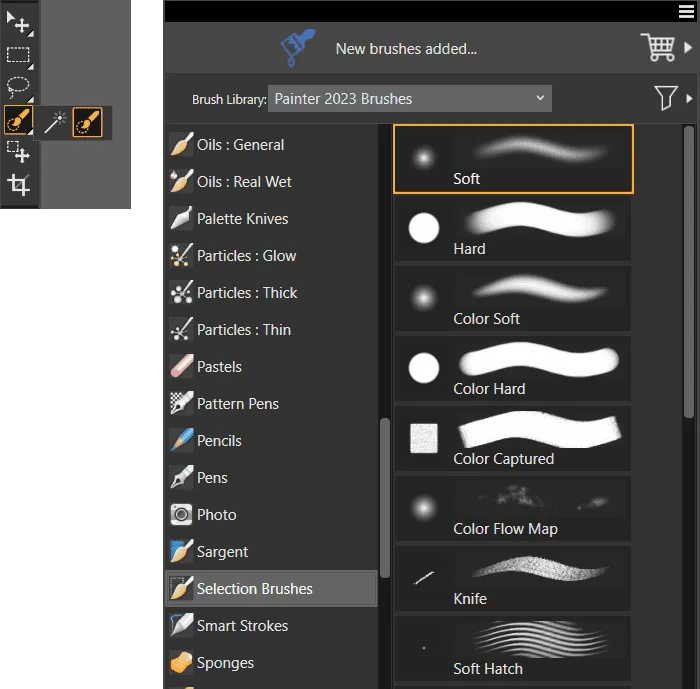This screenshot has height=689, width=700.
Task: Click the brush category list scrollbar
Action: (384, 498)
